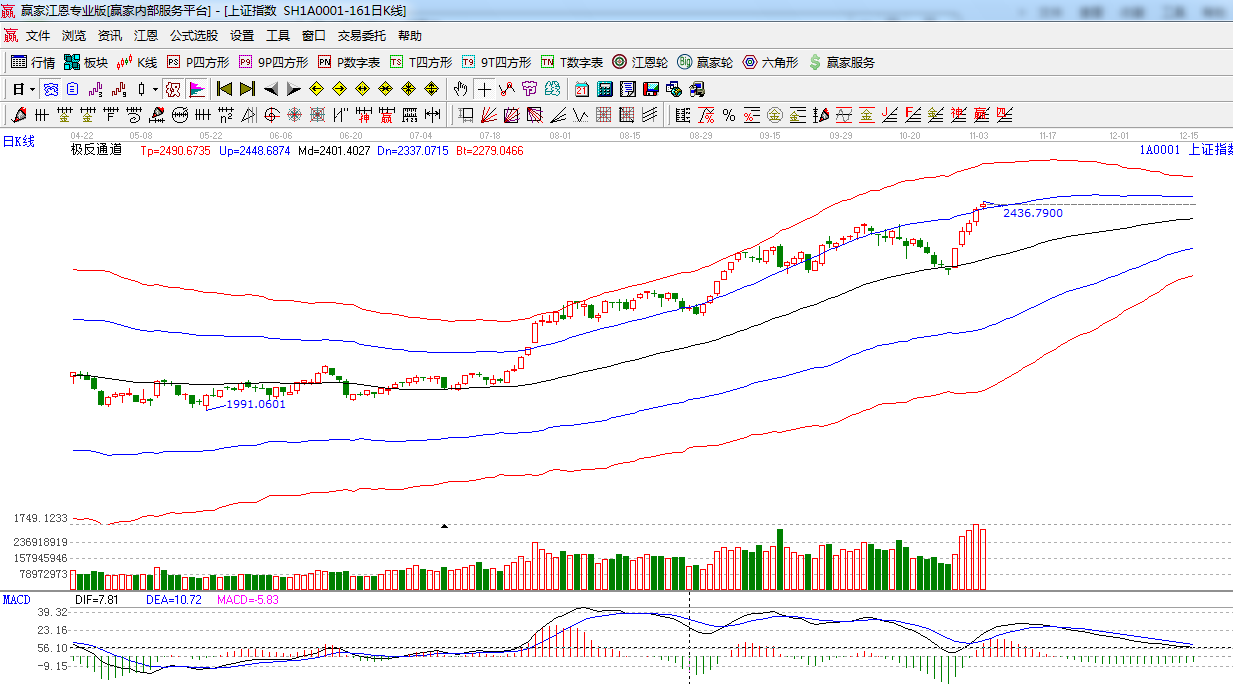Open the 江恩轮 tool

tap(640, 62)
